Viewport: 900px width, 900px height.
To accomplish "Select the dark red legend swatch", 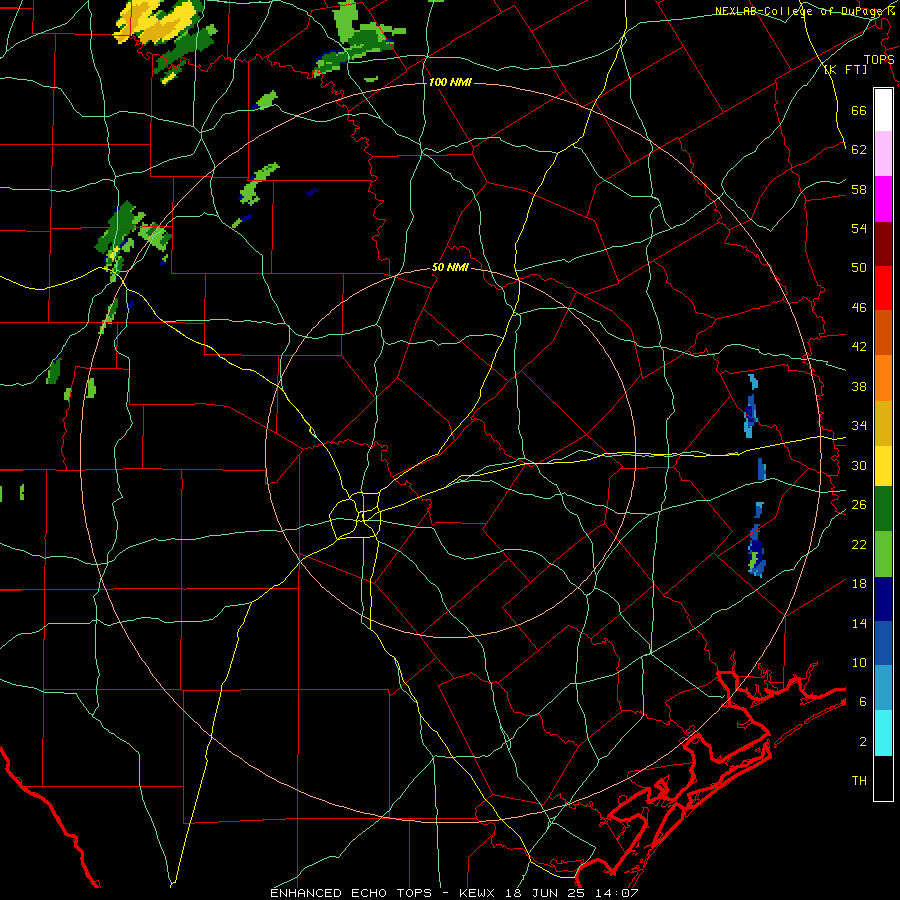I will tap(883, 244).
